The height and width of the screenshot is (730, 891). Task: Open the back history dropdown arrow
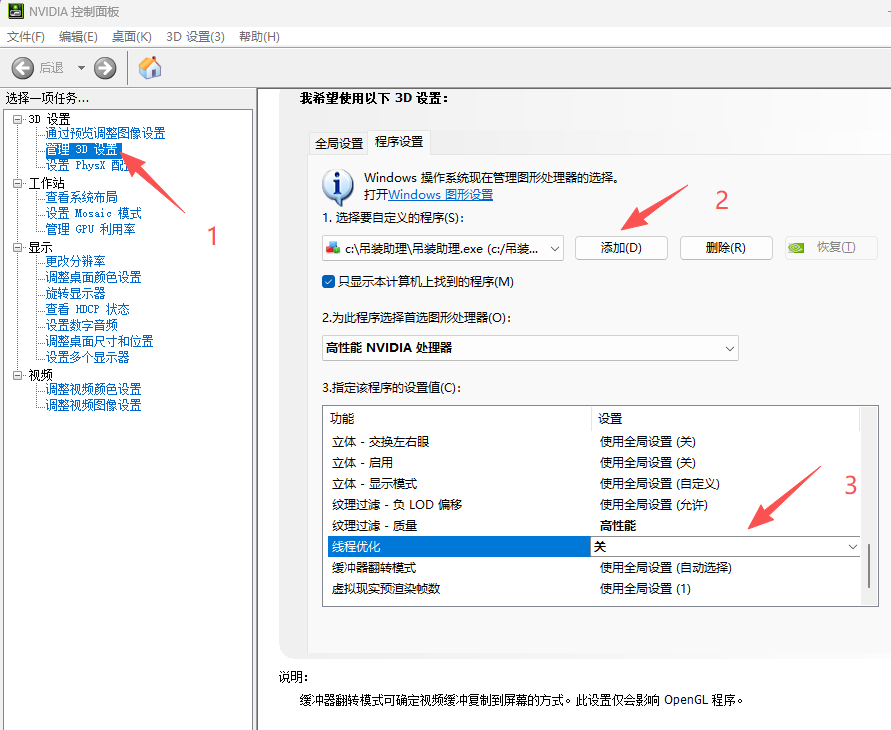point(81,68)
